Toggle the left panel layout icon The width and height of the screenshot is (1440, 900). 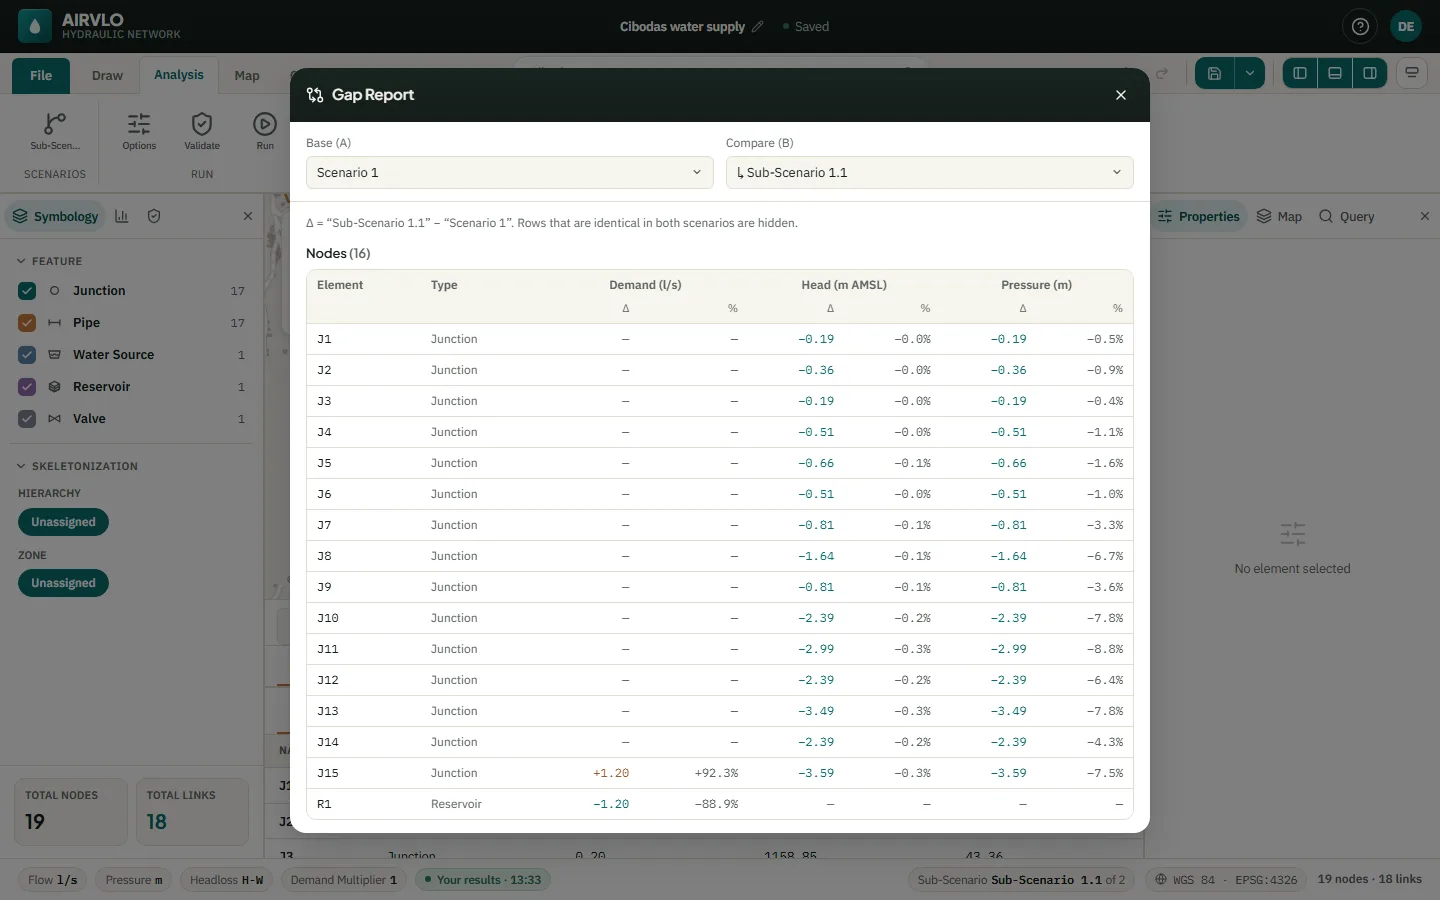click(x=1300, y=73)
